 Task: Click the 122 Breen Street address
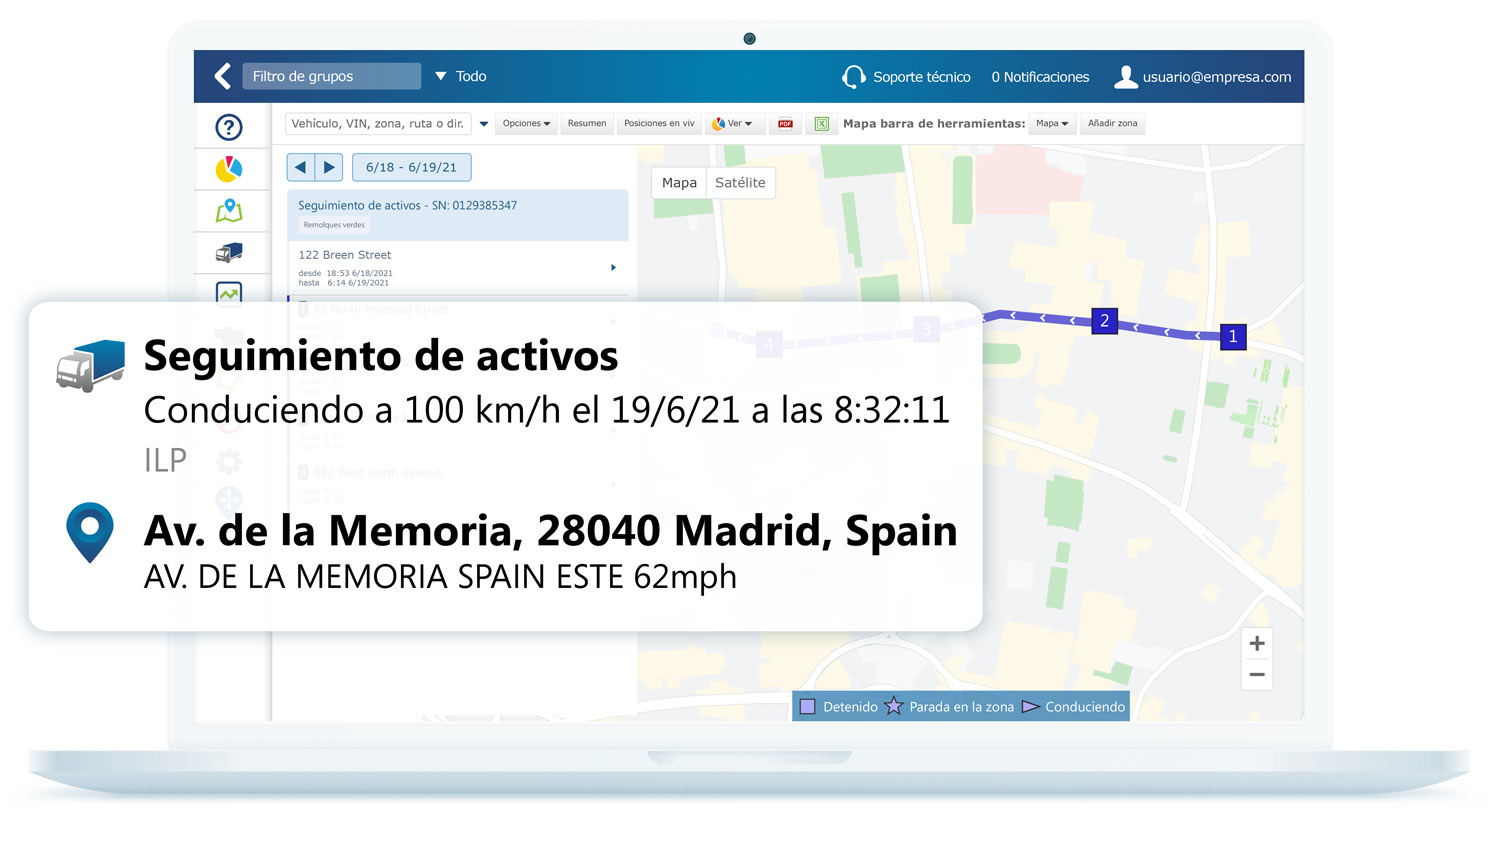345,255
